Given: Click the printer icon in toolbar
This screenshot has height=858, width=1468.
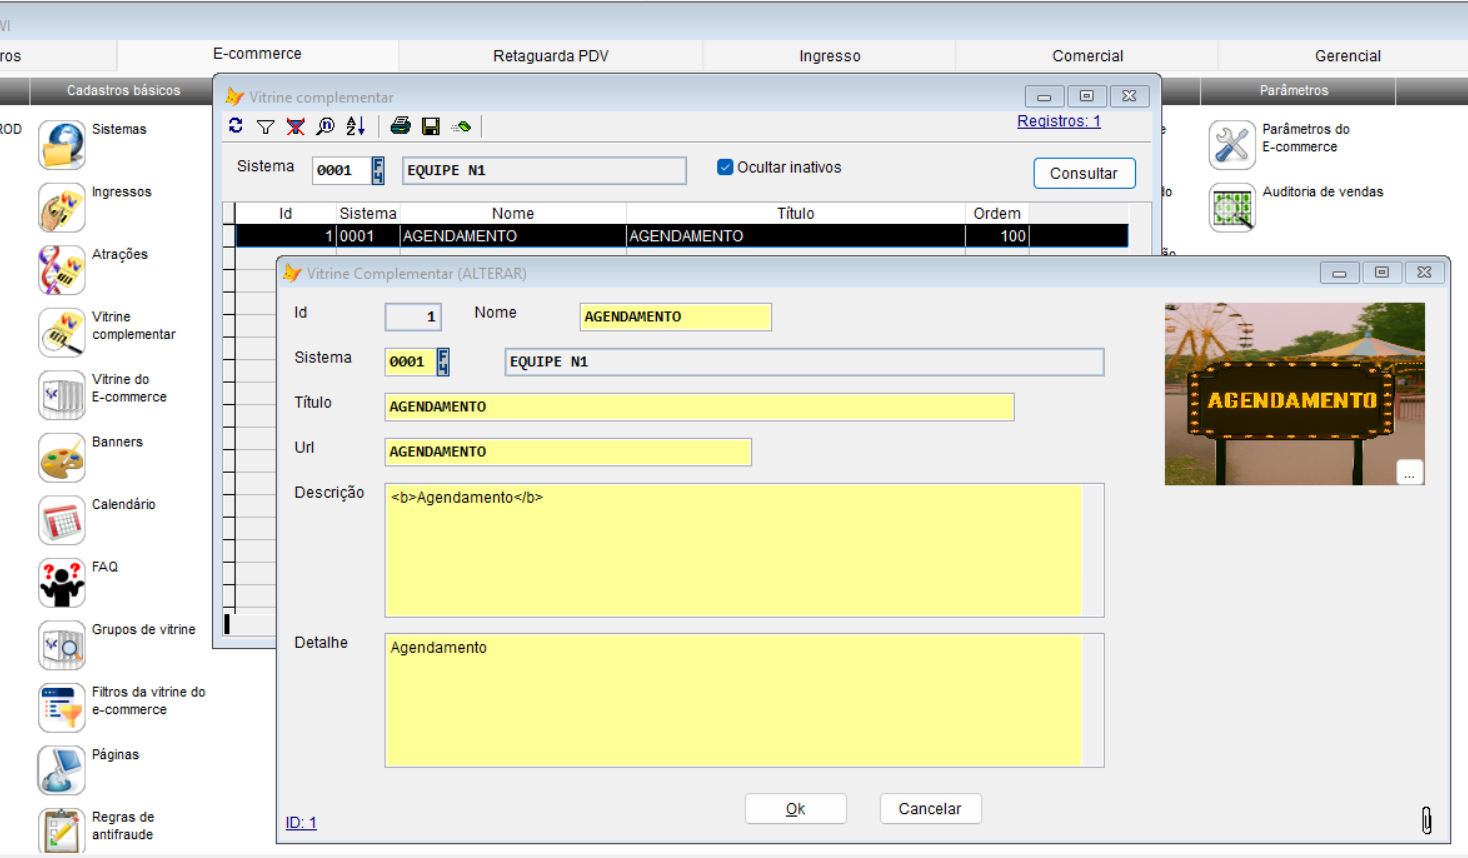Looking at the screenshot, I should click(x=400, y=126).
